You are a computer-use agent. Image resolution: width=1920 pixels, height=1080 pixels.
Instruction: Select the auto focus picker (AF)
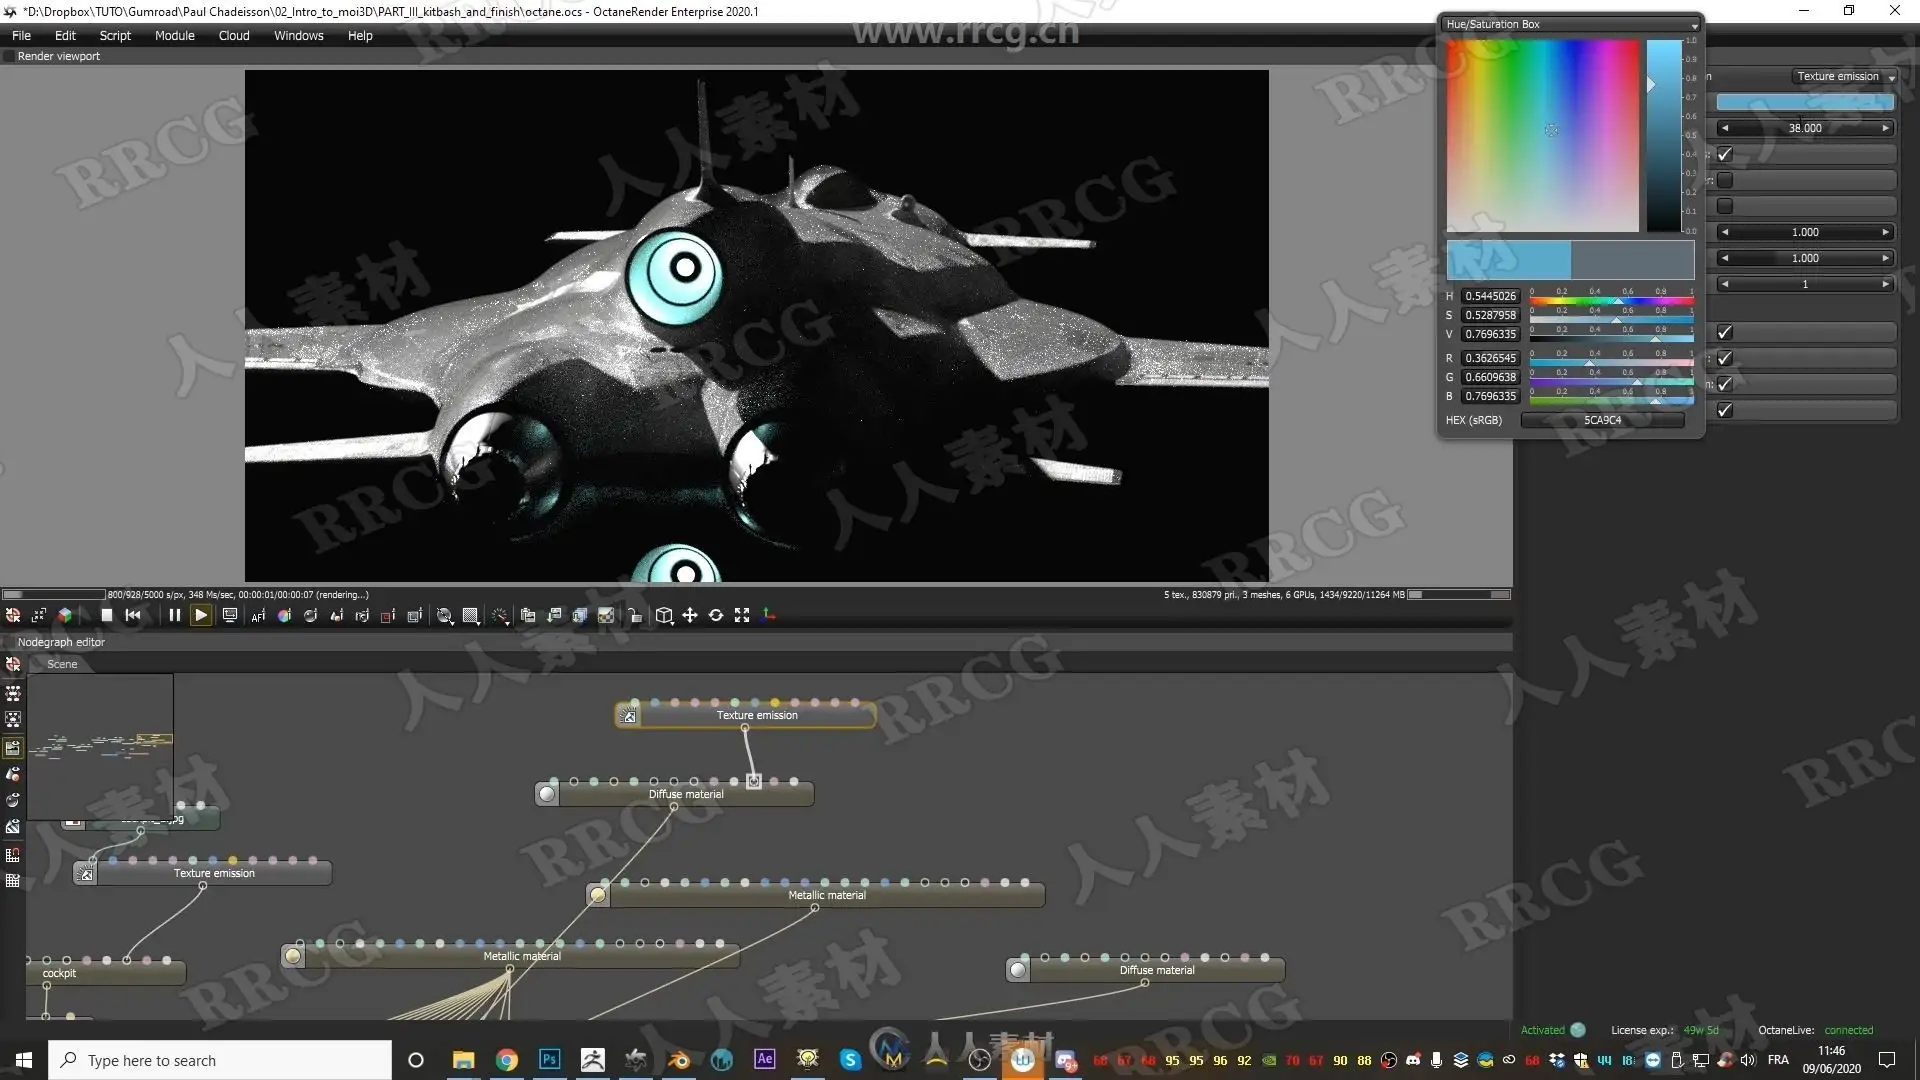pos(258,616)
